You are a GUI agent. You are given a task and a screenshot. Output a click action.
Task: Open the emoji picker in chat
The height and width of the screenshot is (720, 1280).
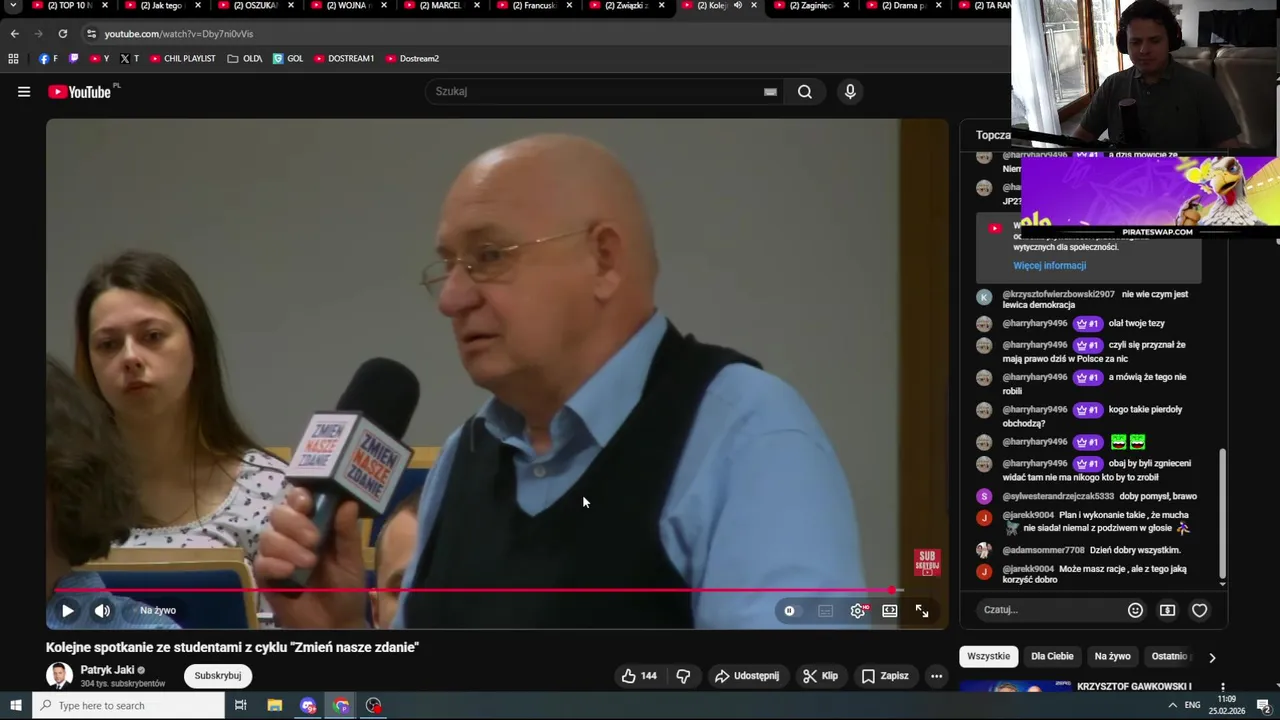click(x=1135, y=610)
